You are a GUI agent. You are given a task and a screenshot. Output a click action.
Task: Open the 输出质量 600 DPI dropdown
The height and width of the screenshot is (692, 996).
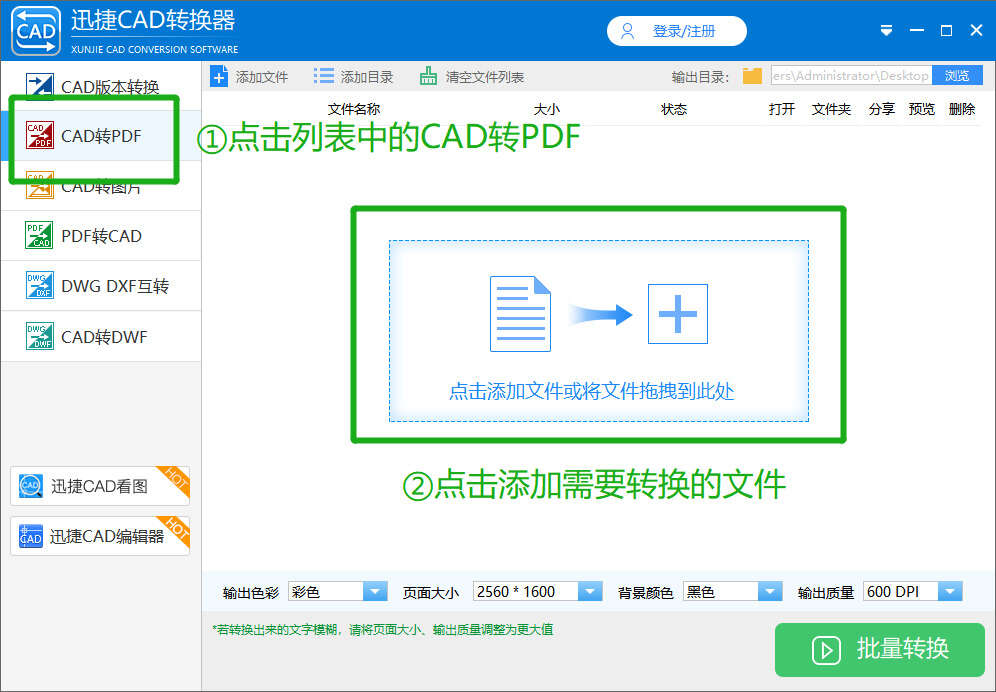pyautogui.click(x=913, y=592)
